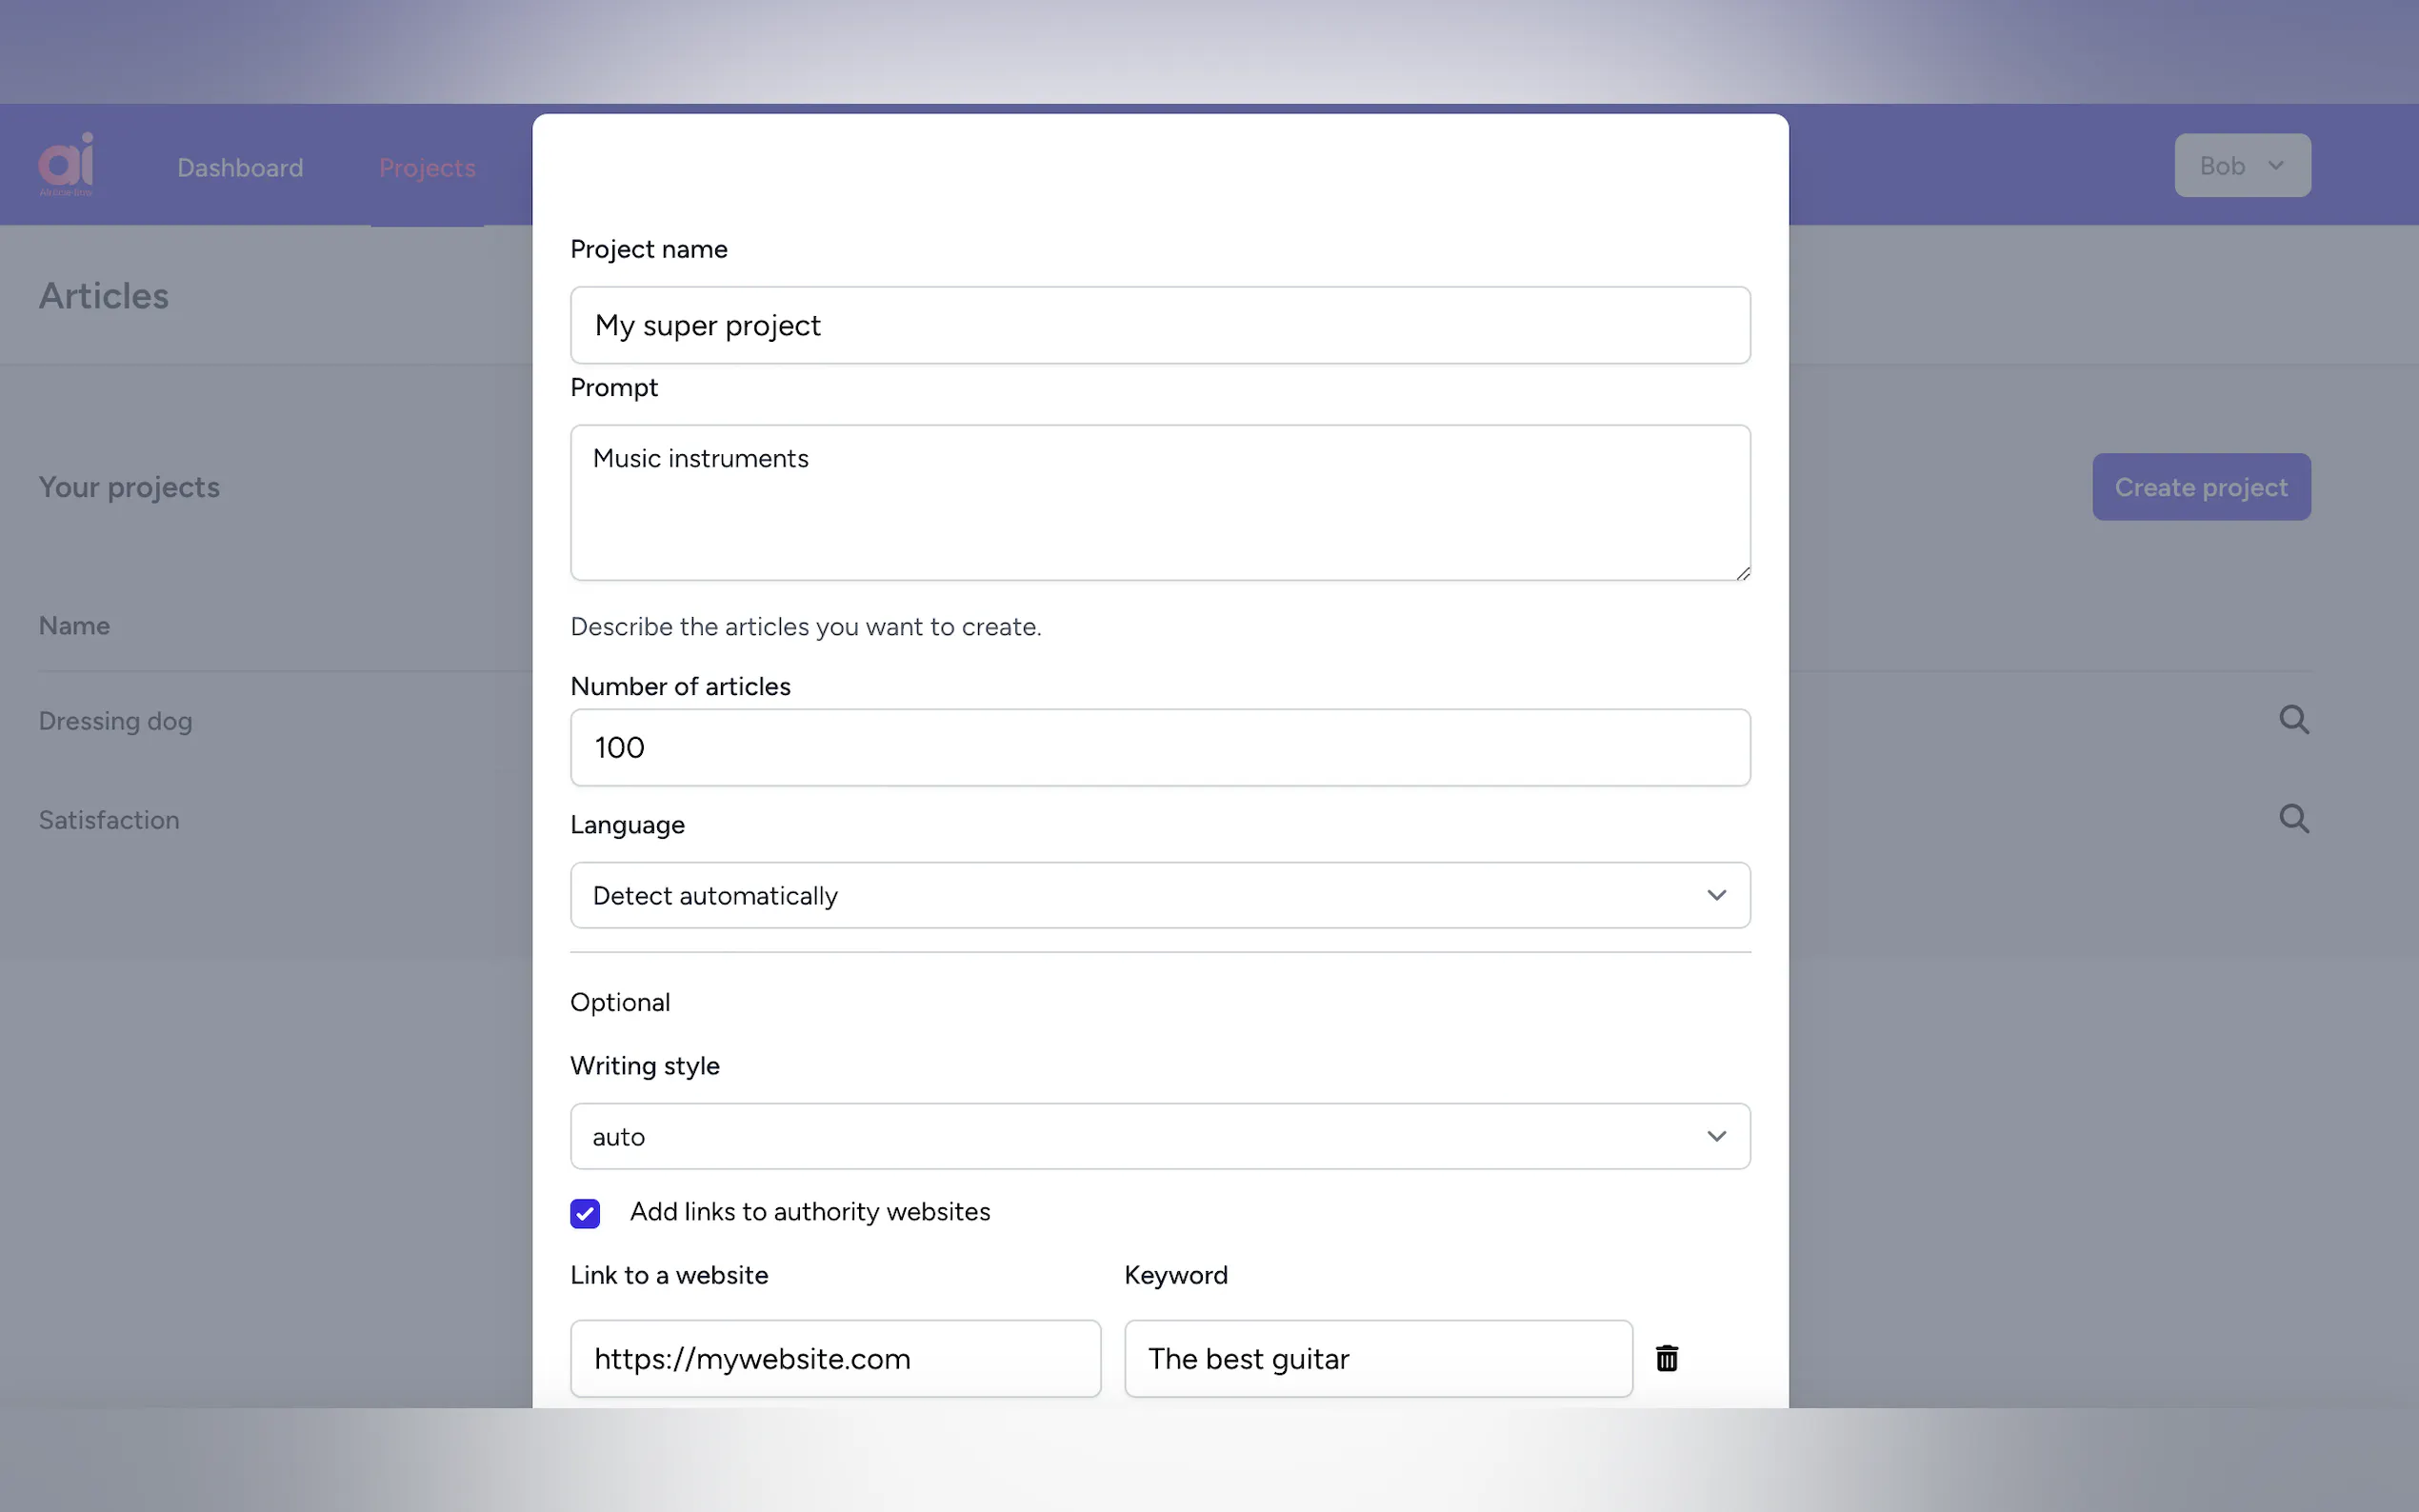Open the Writing style dropdown
Screen dimensions: 2419x1512
tap(1159, 1136)
